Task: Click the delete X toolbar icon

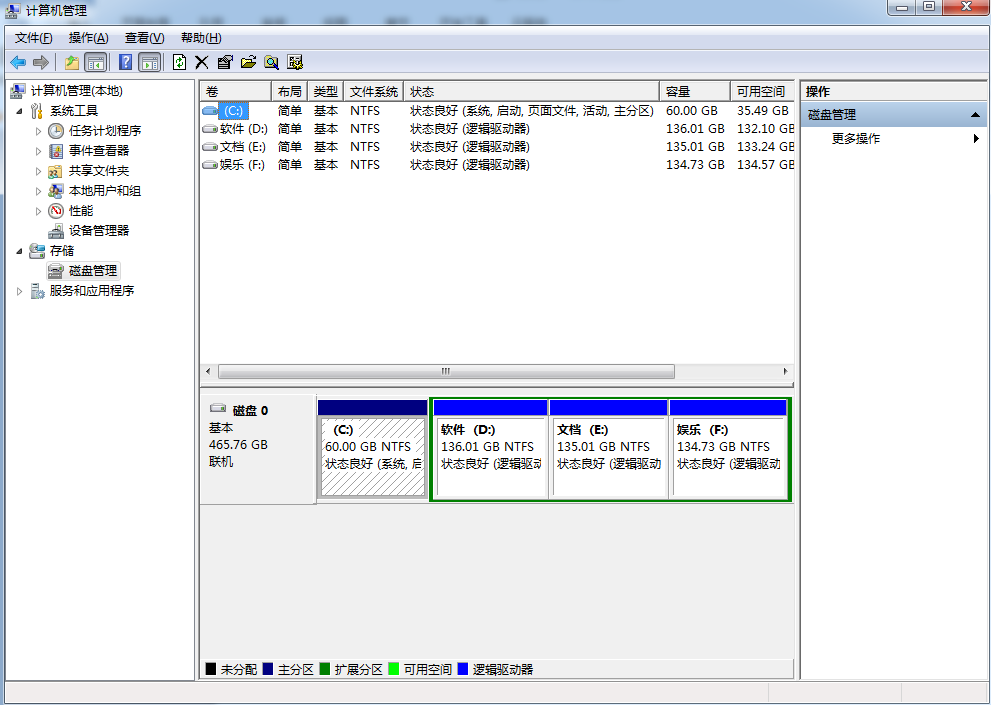Action: pos(202,62)
